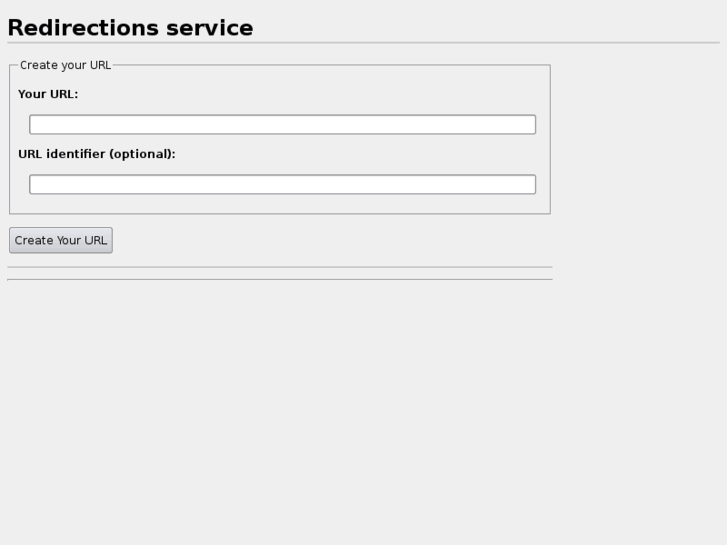
Task: Hit the button under the form box
Action: point(61,241)
